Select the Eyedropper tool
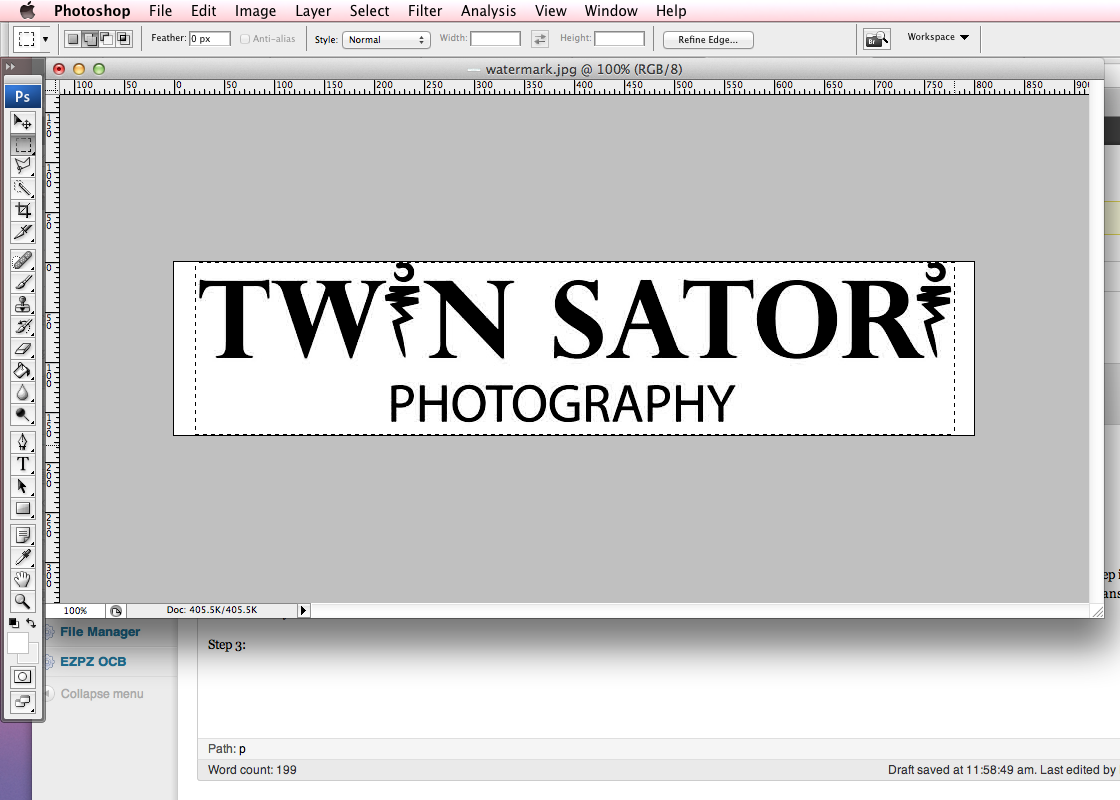 pyautogui.click(x=23, y=557)
